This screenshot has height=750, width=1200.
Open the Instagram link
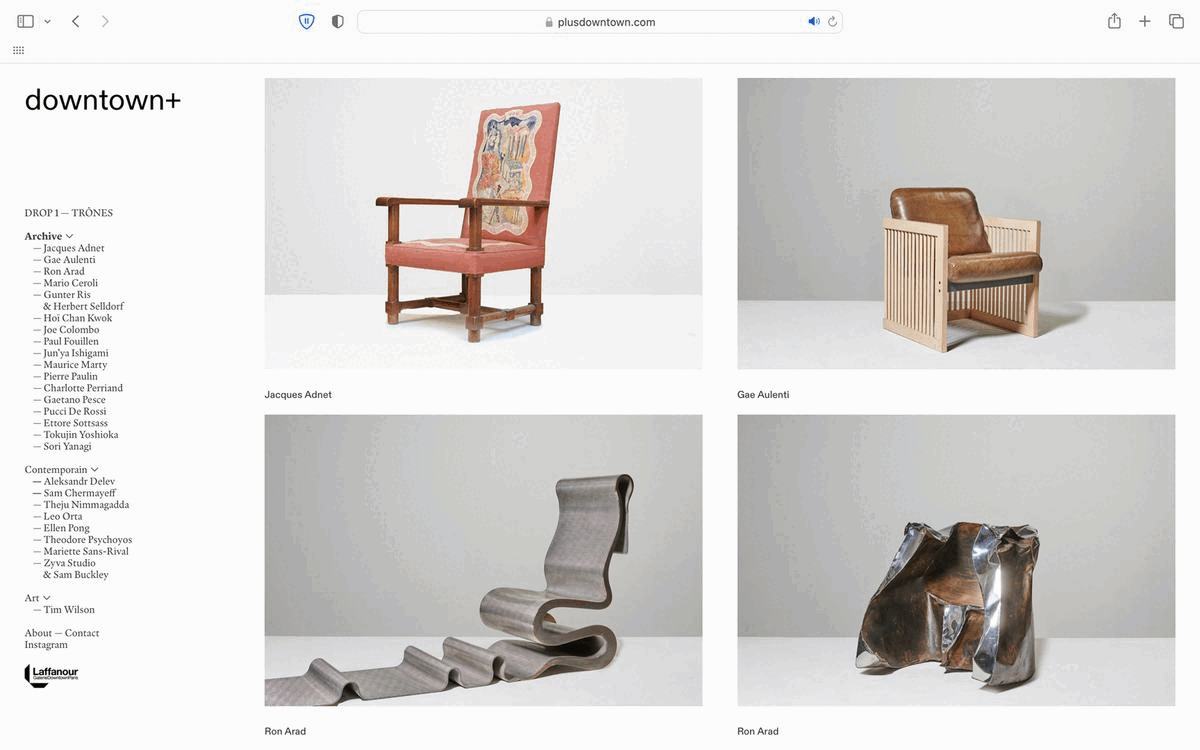[46, 645]
